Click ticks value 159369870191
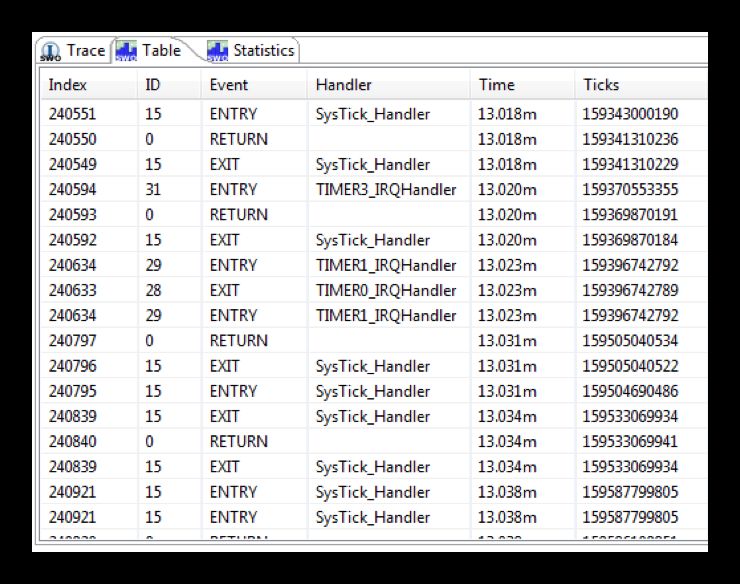 click(x=630, y=215)
